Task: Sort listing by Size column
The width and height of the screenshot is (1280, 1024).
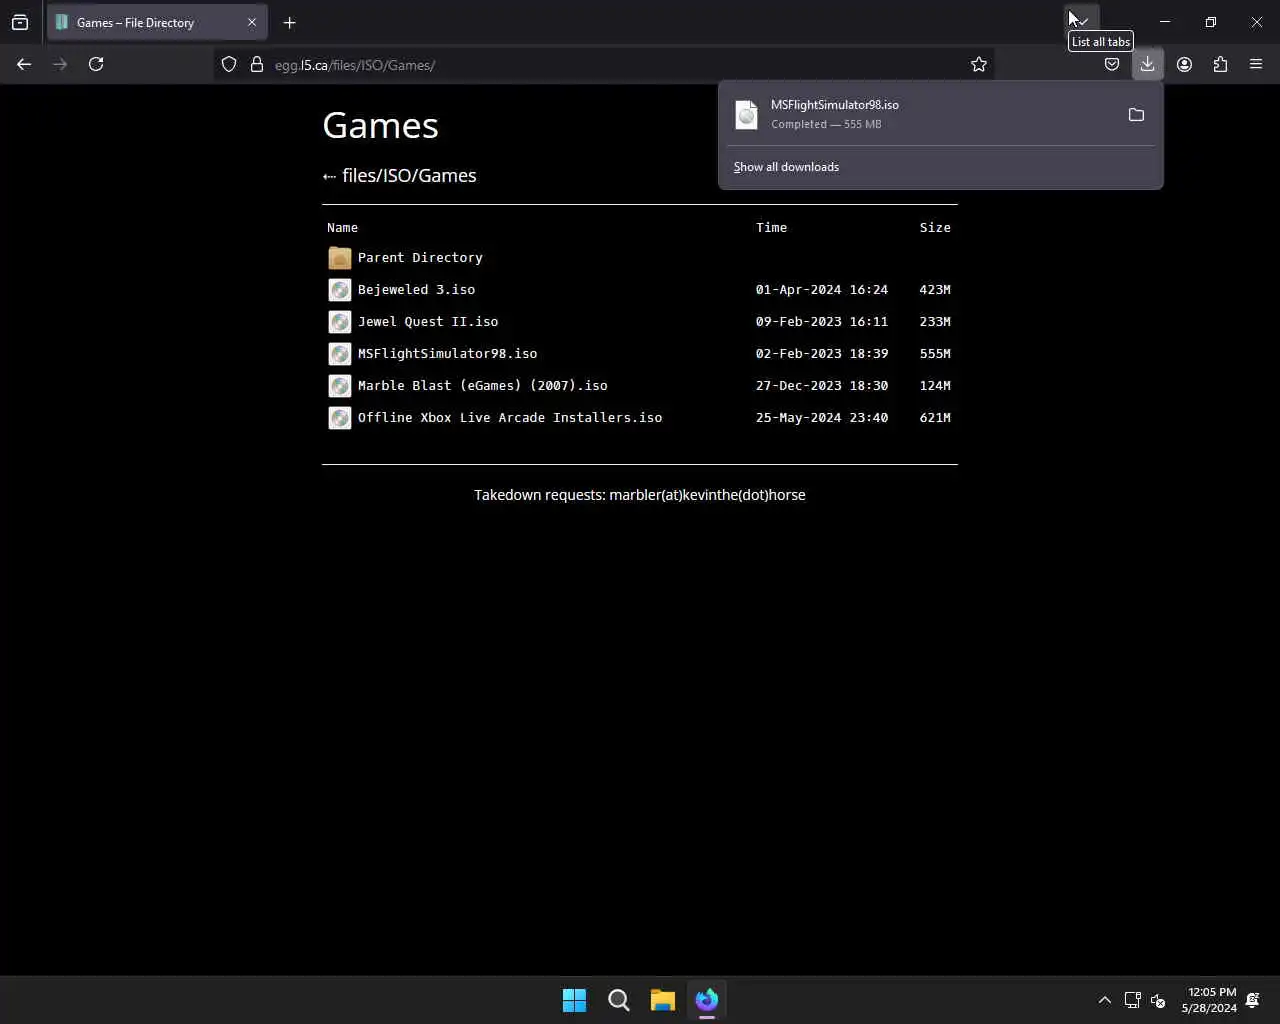Action: pos(935,227)
